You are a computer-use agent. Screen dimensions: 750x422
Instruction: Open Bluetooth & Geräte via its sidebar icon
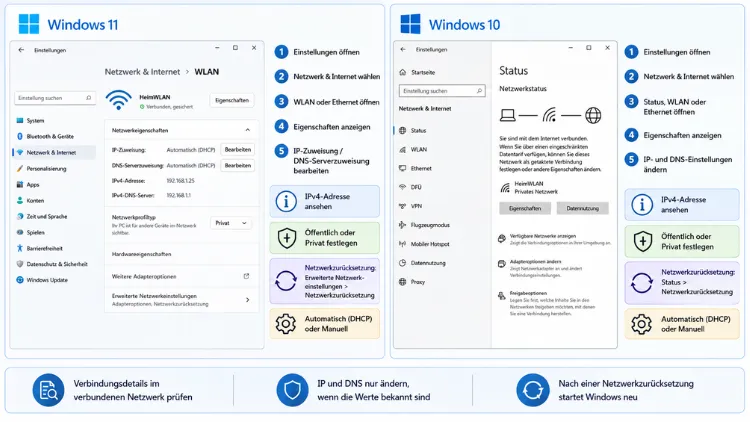coord(20,136)
